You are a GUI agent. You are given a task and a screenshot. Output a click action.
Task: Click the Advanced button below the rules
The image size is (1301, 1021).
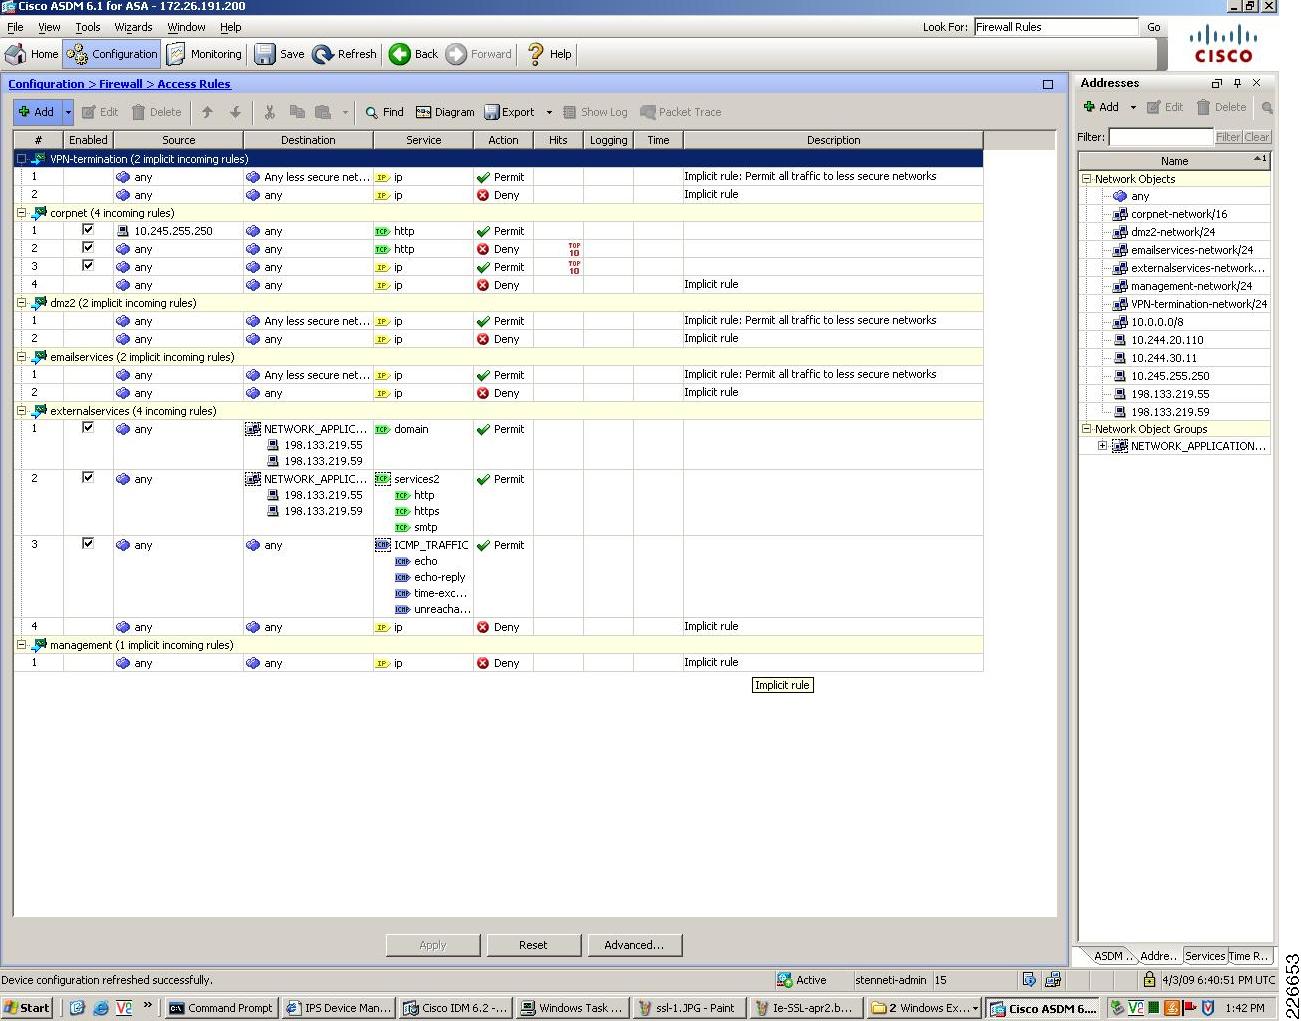pyautogui.click(x=635, y=944)
